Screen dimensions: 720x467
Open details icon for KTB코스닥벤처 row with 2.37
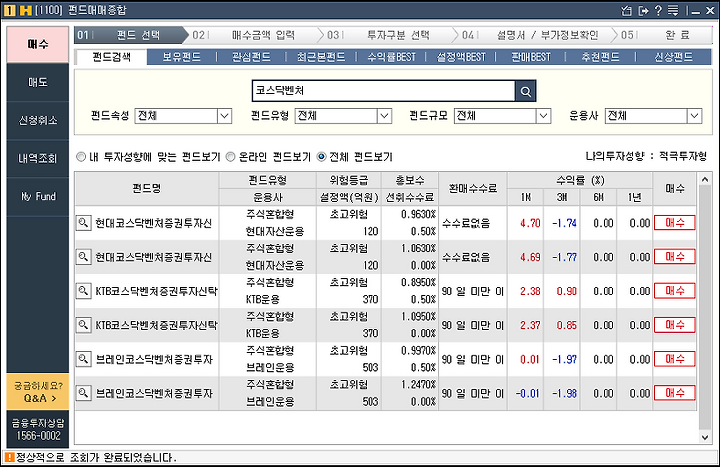point(83,325)
